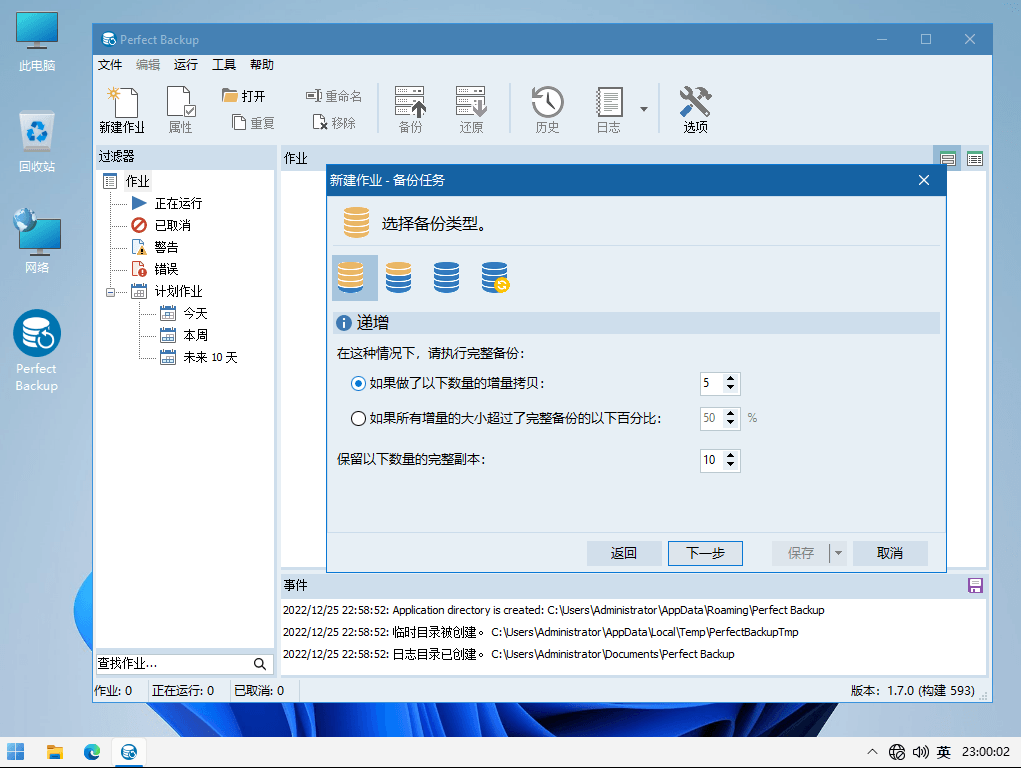Select the 本周 scheduled filter

point(195,335)
